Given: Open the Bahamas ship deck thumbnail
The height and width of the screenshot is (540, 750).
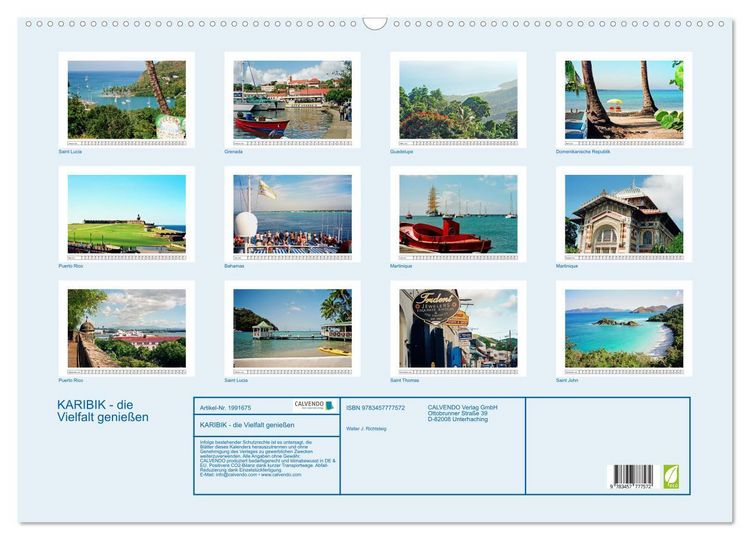Looking at the screenshot, I should (292, 214).
